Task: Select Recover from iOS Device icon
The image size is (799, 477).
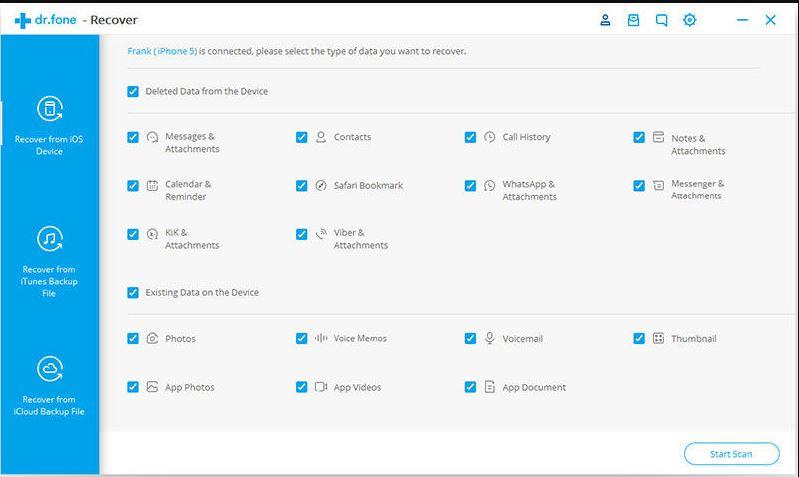Action: (x=49, y=109)
